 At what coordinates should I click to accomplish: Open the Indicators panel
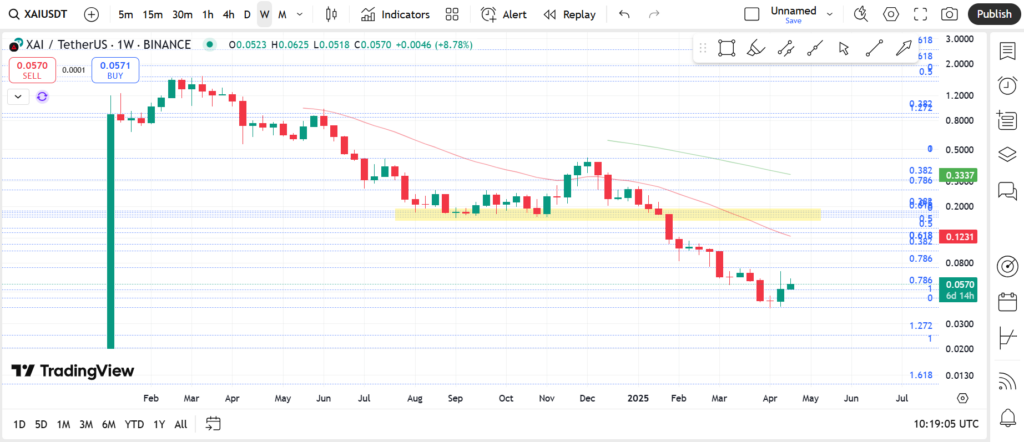(x=395, y=15)
